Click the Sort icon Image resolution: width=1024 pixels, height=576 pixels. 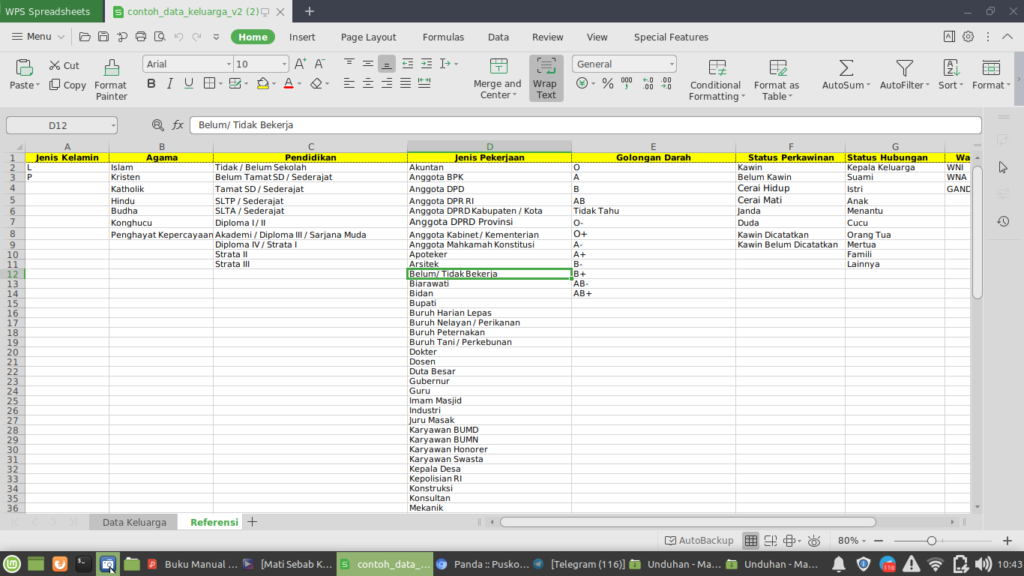click(951, 68)
